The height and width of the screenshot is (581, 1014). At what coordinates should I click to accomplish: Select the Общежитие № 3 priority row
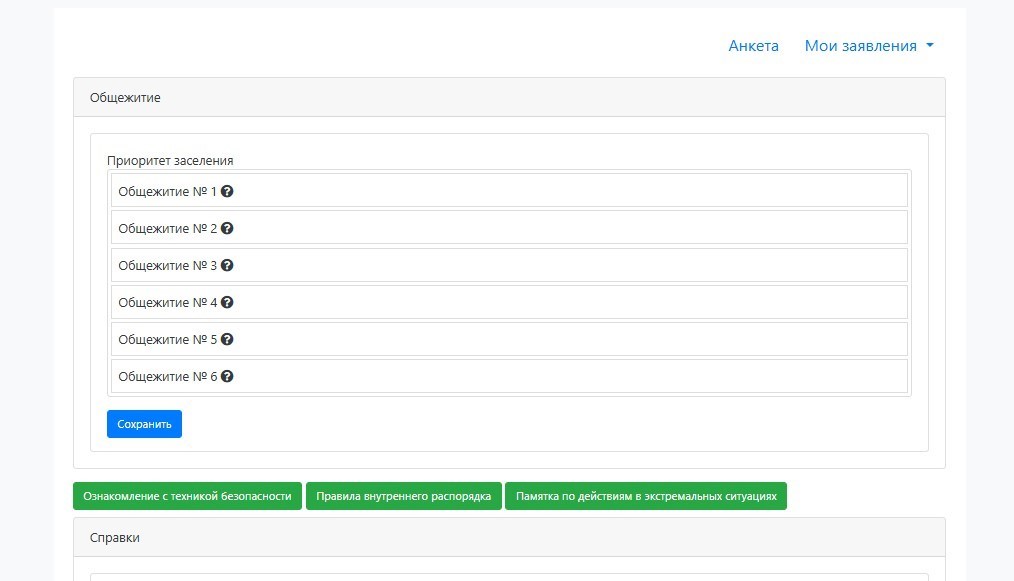(510, 265)
